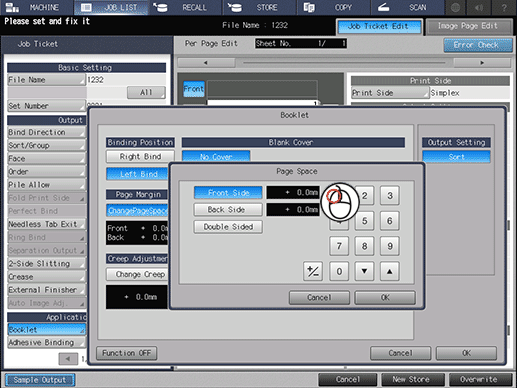
Task: Click the Change Creep button
Action: 138,274
